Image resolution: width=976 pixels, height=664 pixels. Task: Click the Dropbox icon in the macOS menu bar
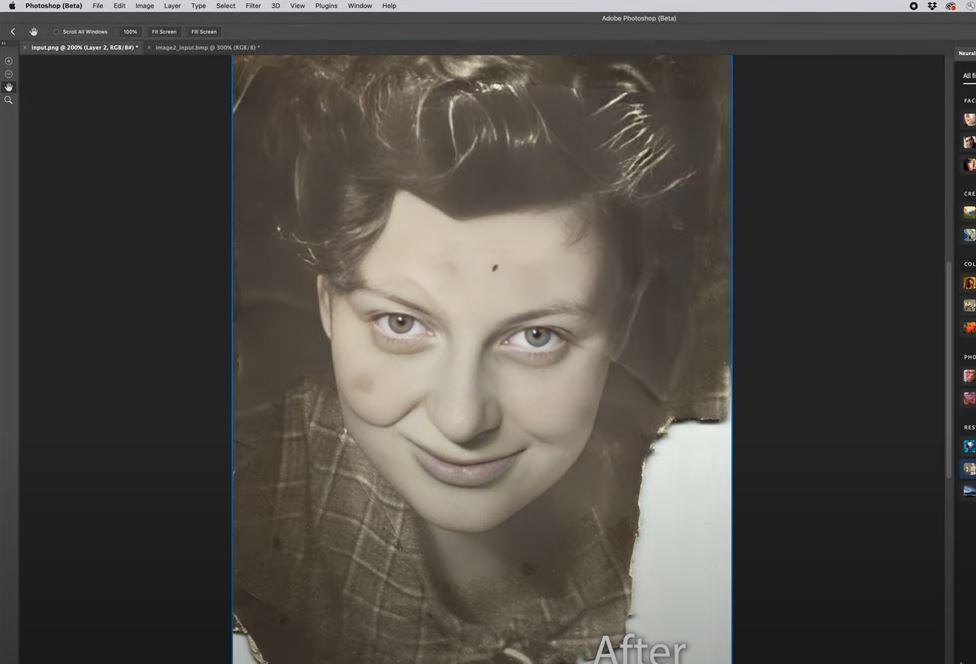pos(932,6)
